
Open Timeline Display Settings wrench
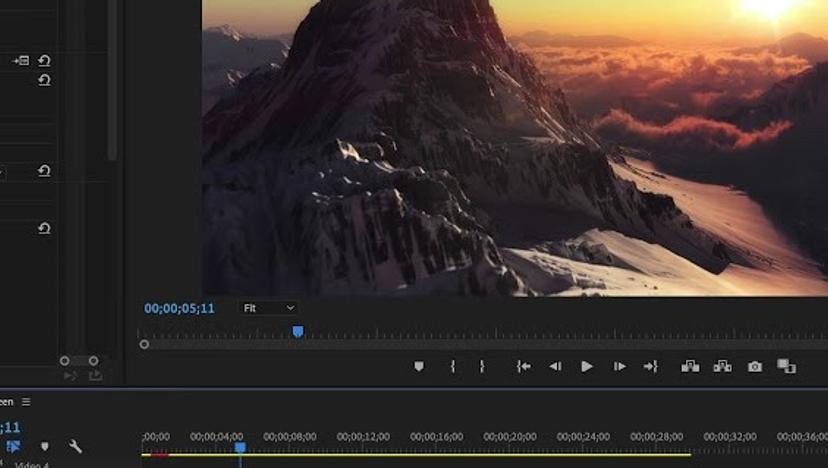[75, 447]
